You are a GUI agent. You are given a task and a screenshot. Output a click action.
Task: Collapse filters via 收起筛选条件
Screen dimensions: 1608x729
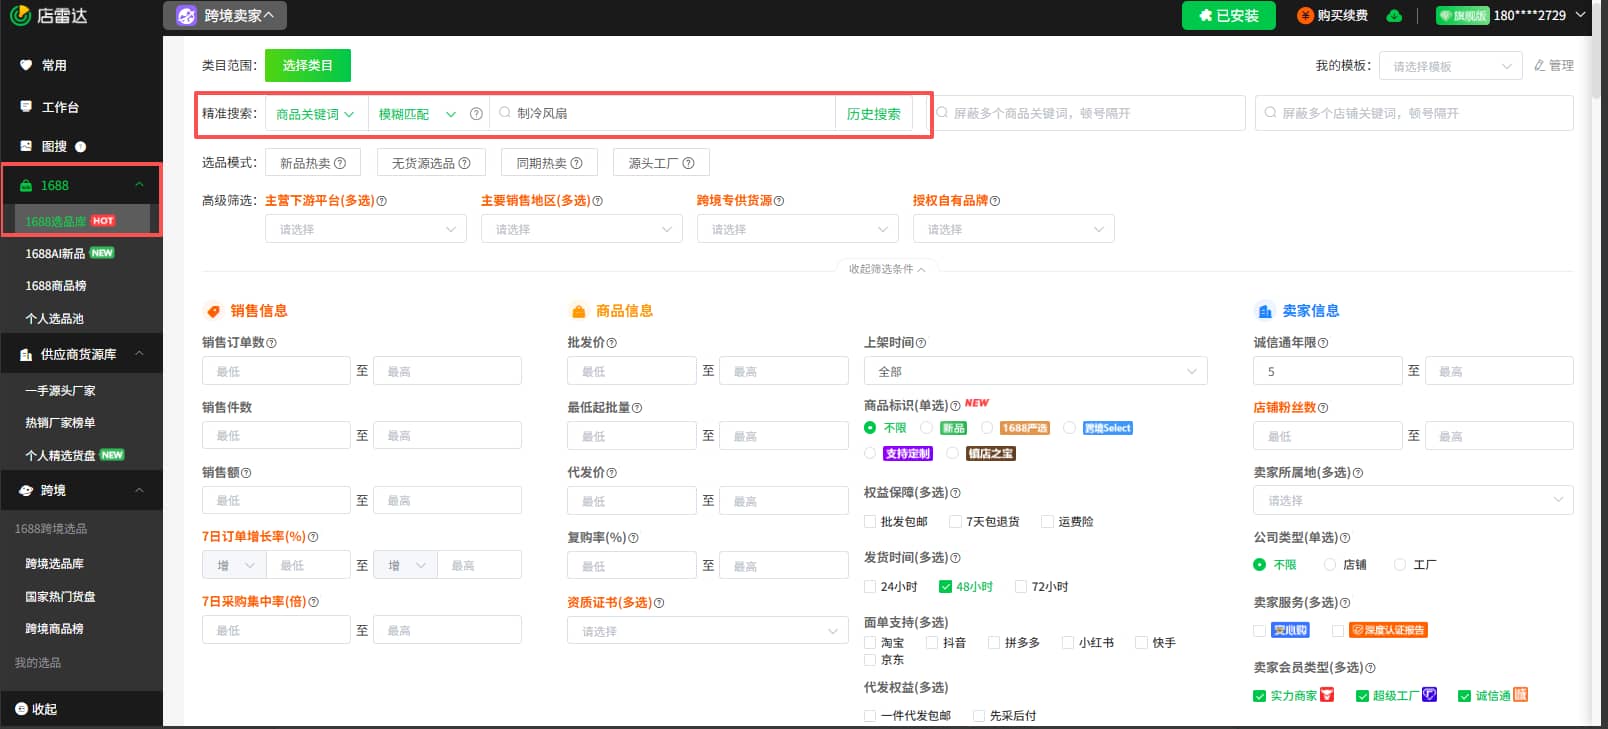coord(887,269)
